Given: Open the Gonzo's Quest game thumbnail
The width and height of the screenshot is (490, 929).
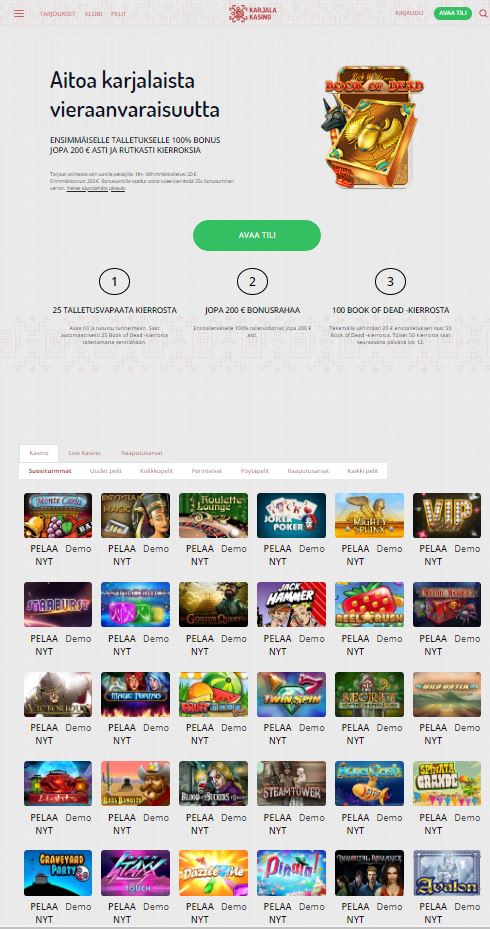Looking at the screenshot, I should point(213,604).
